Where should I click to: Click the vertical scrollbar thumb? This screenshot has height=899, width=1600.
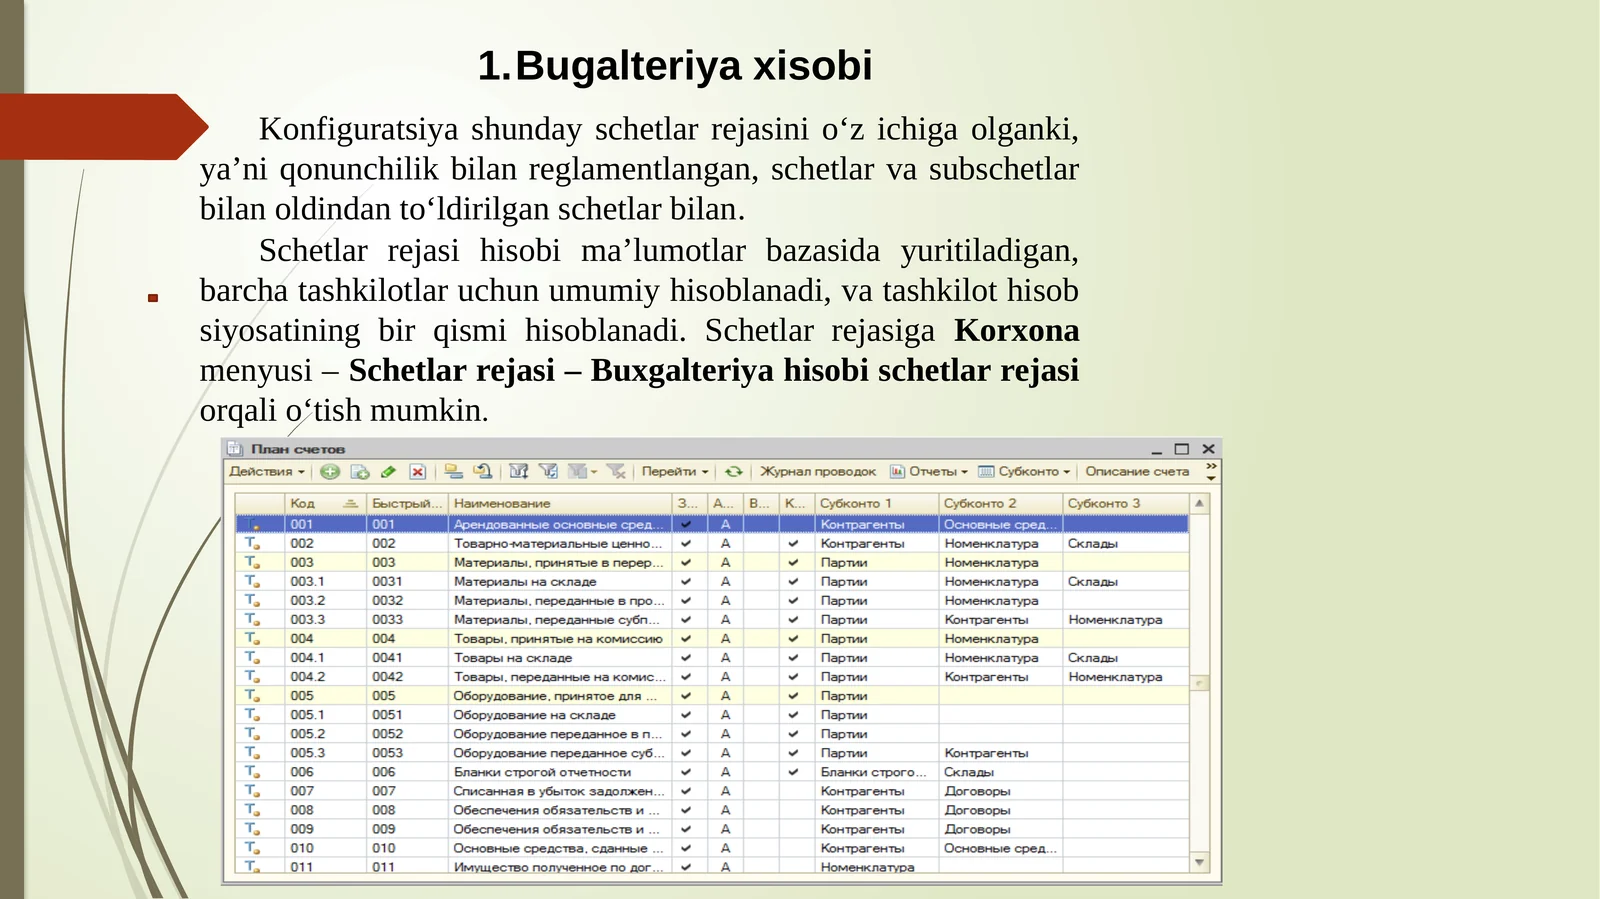[1200, 683]
